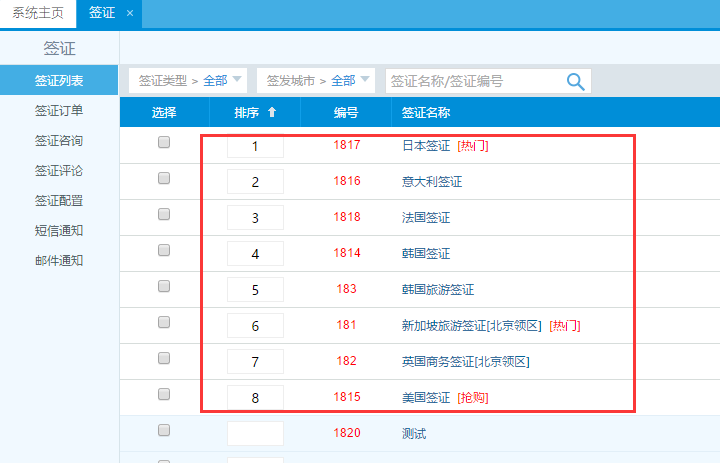
Task: Close the 签证 tab
Action: (x=129, y=13)
